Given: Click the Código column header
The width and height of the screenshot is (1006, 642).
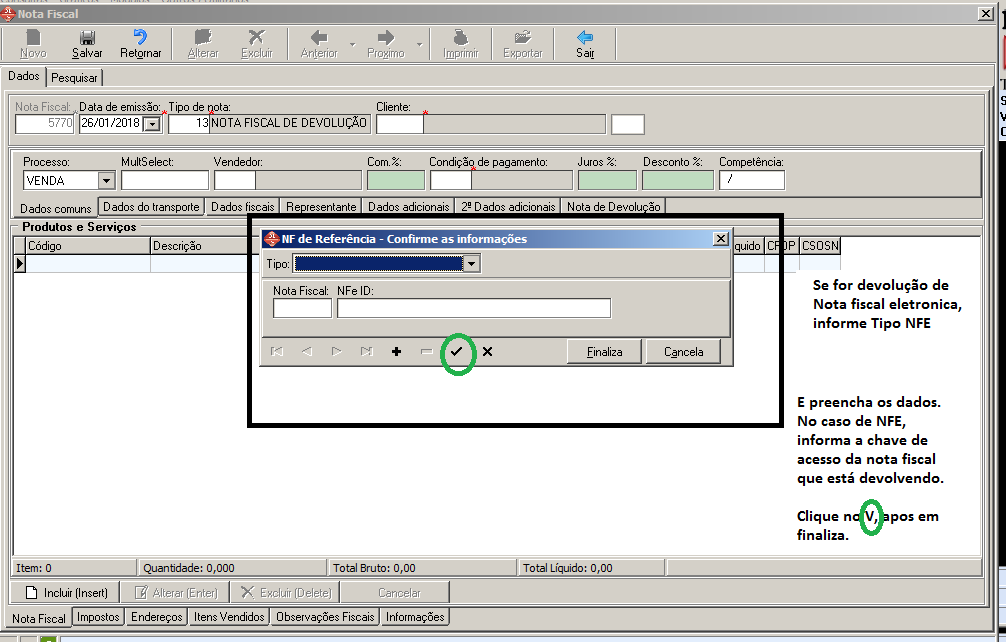Looking at the screenshot, I should (88, 246).
